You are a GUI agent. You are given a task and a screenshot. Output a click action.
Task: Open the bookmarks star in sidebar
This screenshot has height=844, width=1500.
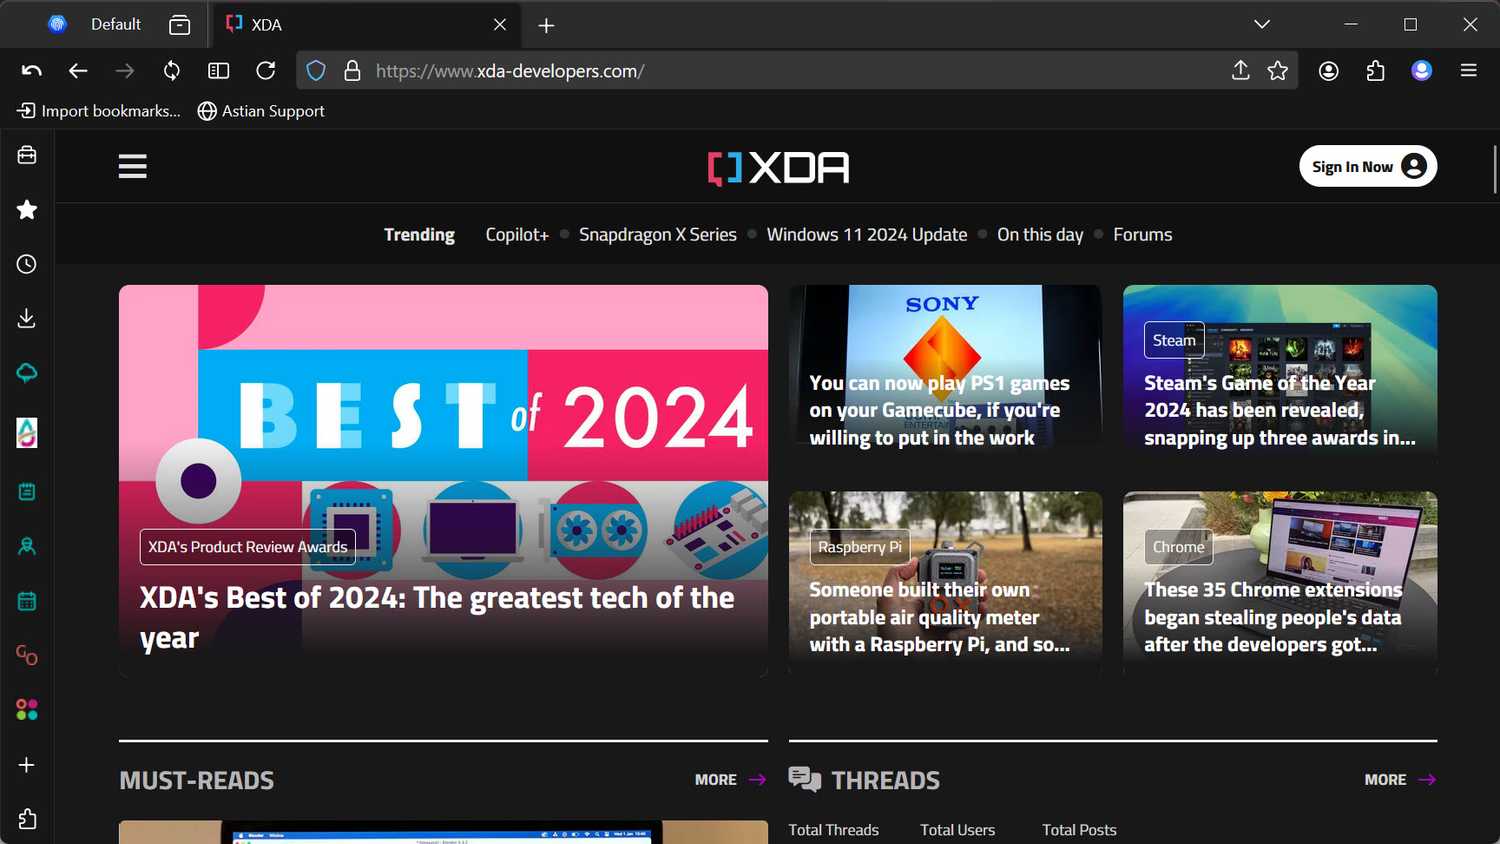pos(27,209)
